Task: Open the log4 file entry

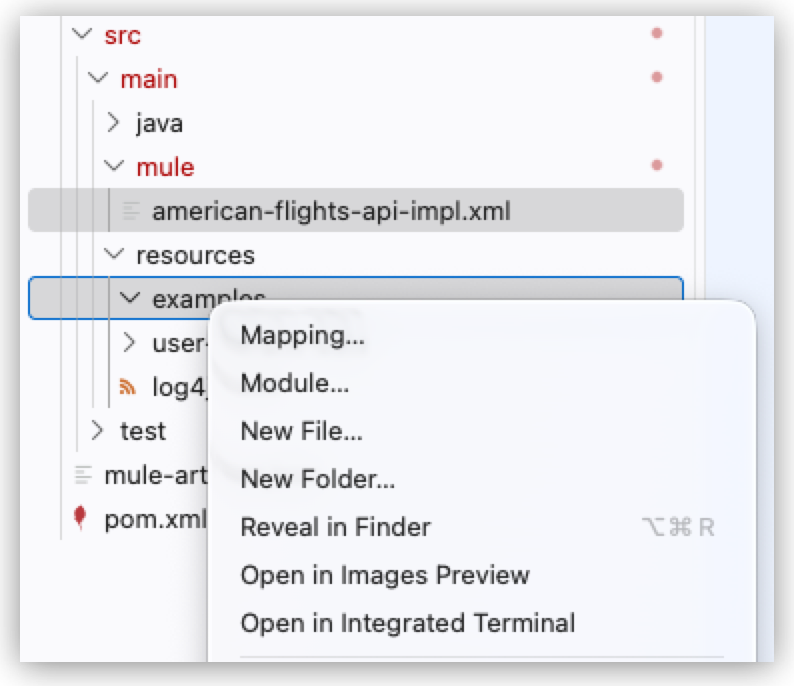Action: pyautogui.click(x=179, y=388)
